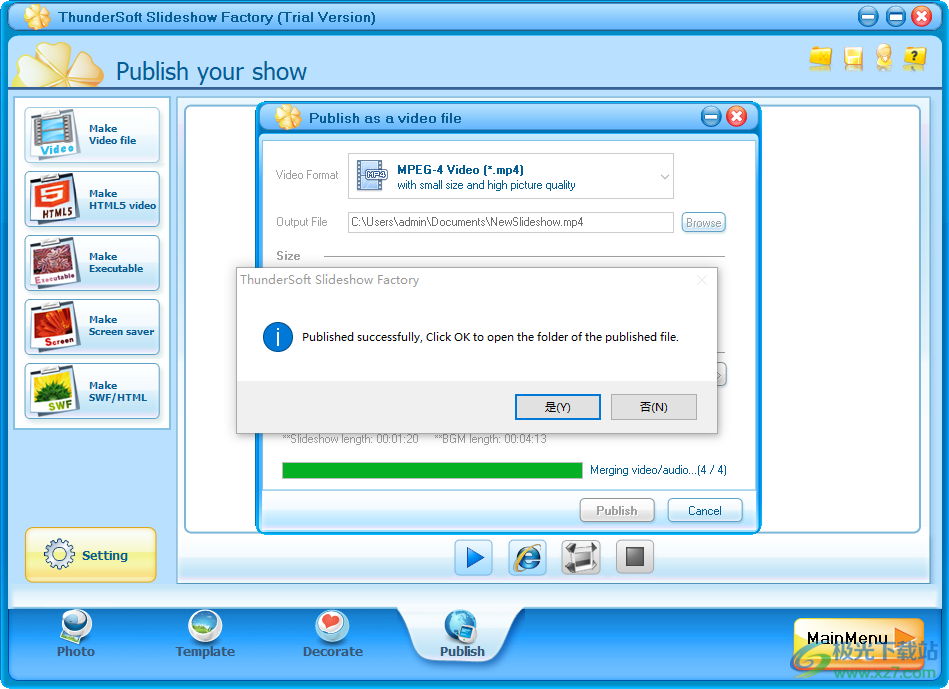Close the ThunderSoft Slideshow Factory window
This screenshot has width=949, height=689.
pos(922,17)
